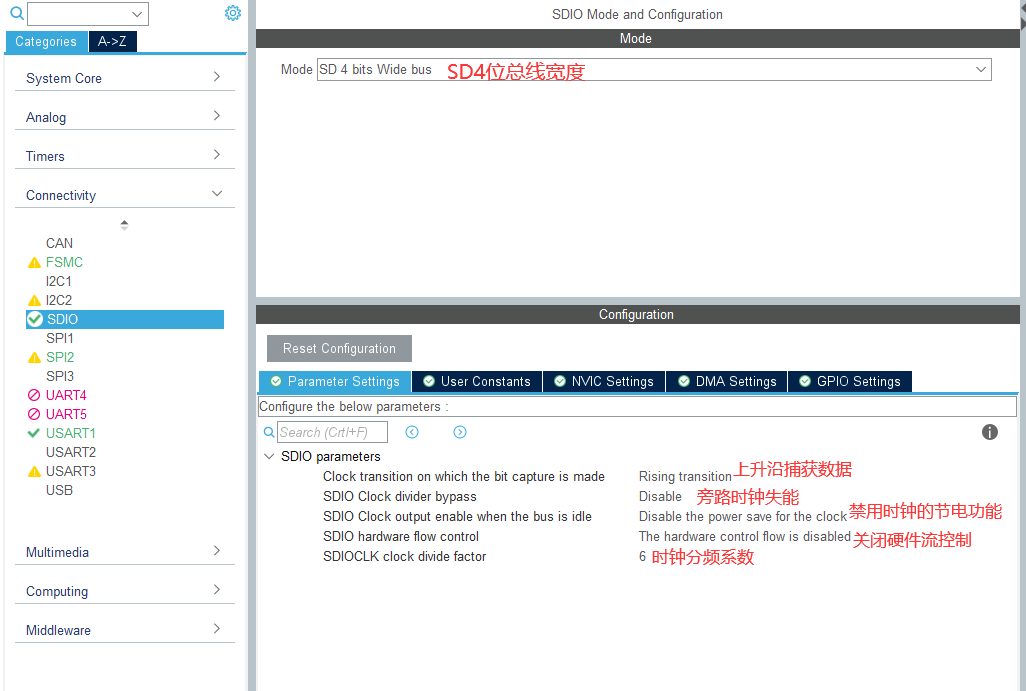1026x691 pixels.
Task: Open the NVIC Settings tab
Action: tap(604, 381)
